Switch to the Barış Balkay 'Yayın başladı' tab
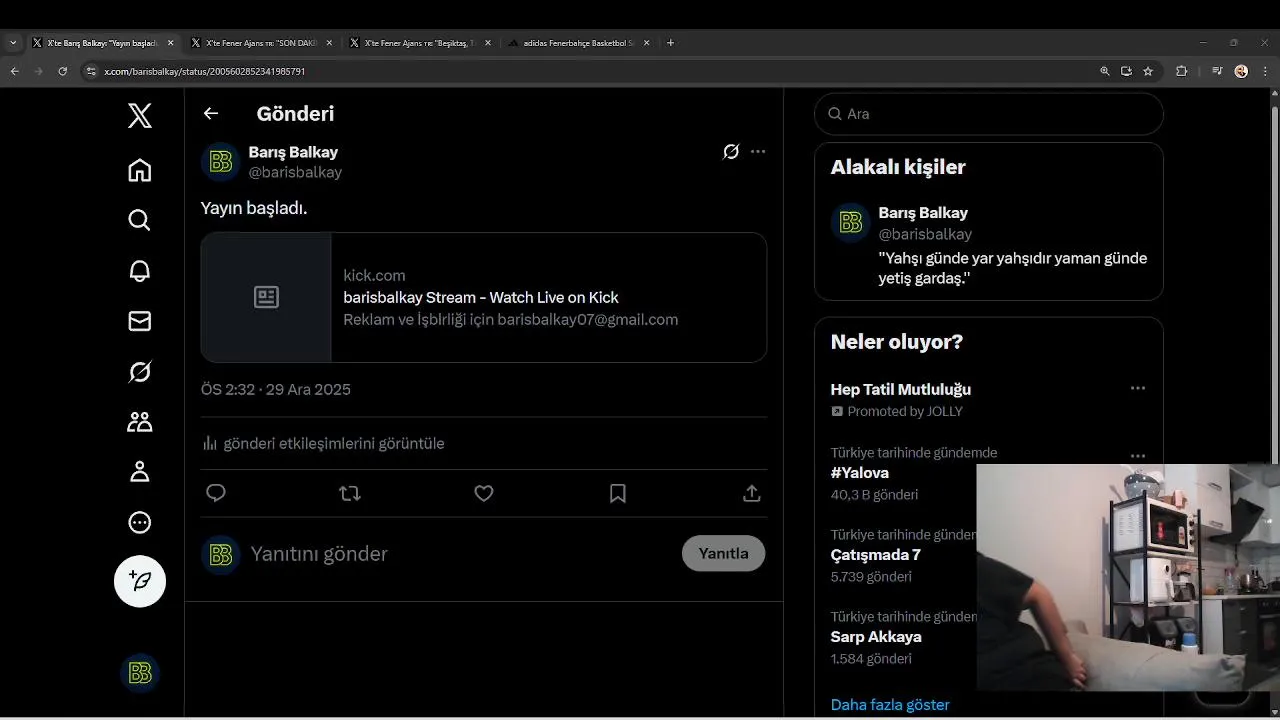1280x720 pixels. (x=102, y=43)
